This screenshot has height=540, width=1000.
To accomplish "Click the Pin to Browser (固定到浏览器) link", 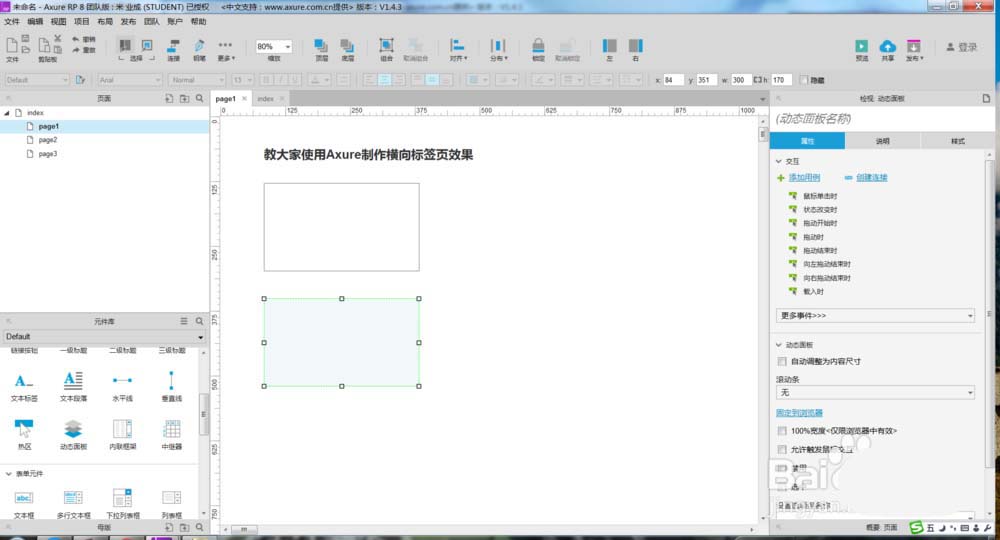I will click(x=799, y=413).
